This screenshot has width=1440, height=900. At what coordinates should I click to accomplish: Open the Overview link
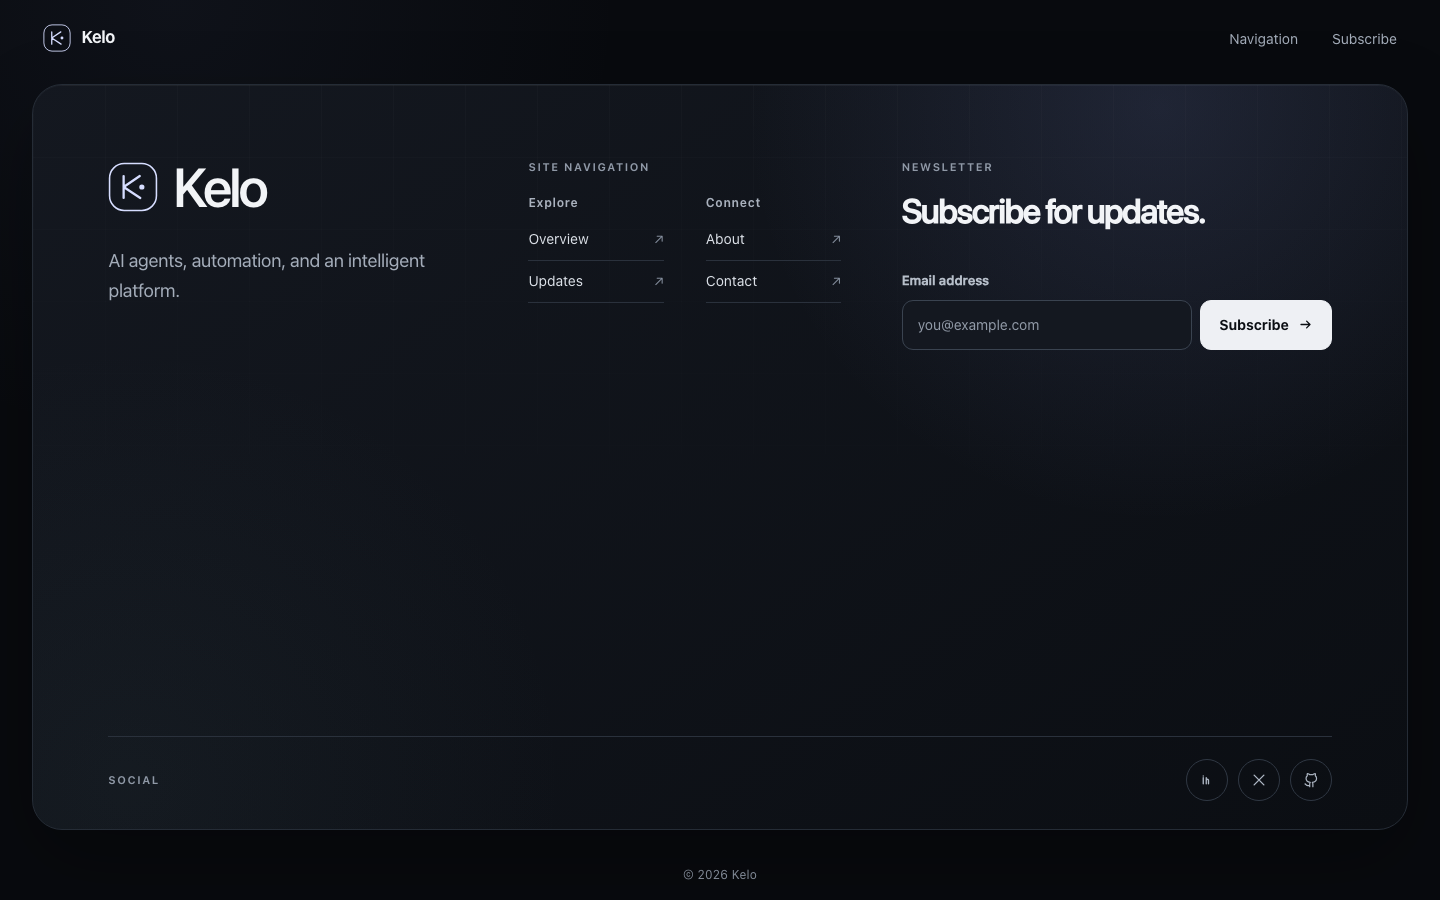596,239
